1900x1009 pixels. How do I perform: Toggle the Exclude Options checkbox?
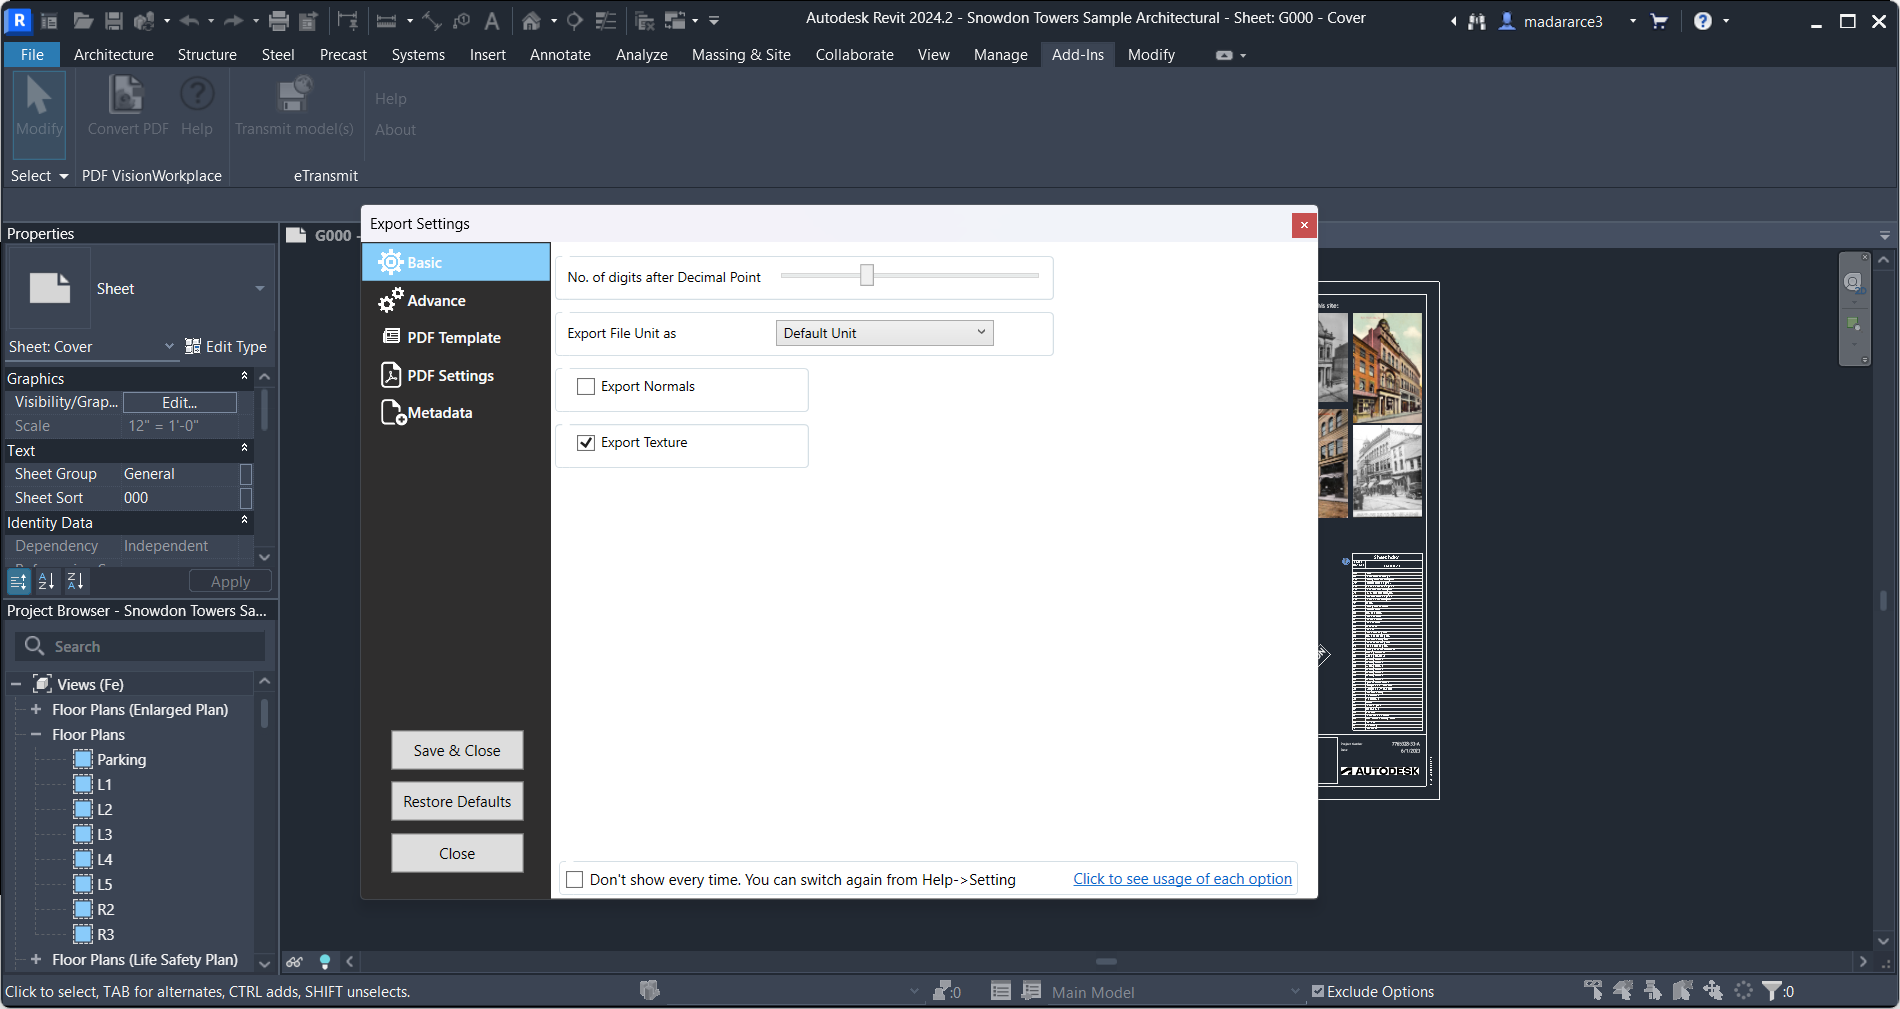coord(1318,992)
